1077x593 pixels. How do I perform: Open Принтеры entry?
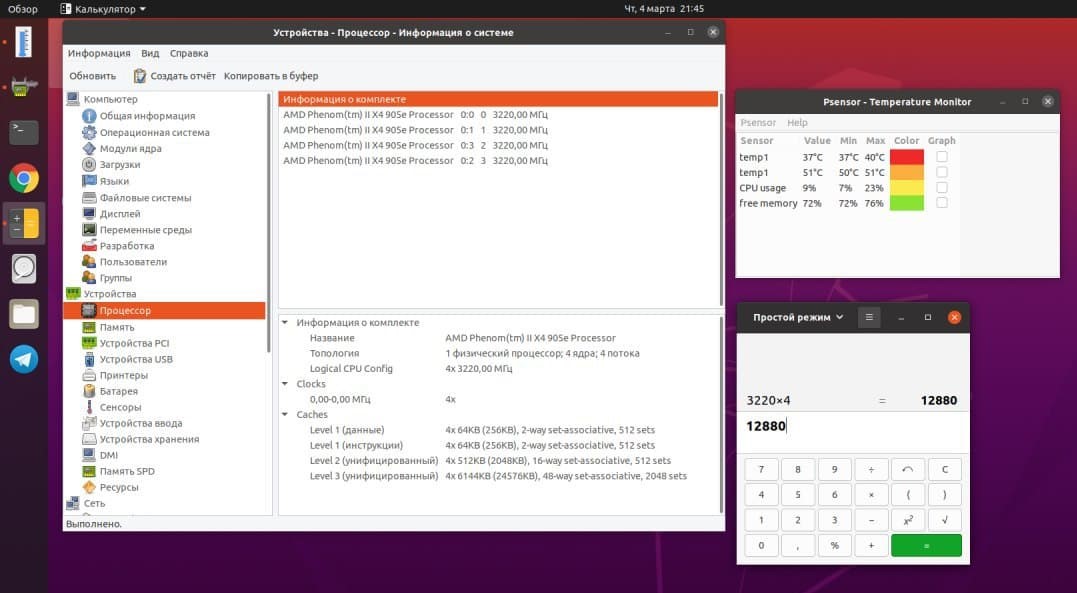click(124, 375)
